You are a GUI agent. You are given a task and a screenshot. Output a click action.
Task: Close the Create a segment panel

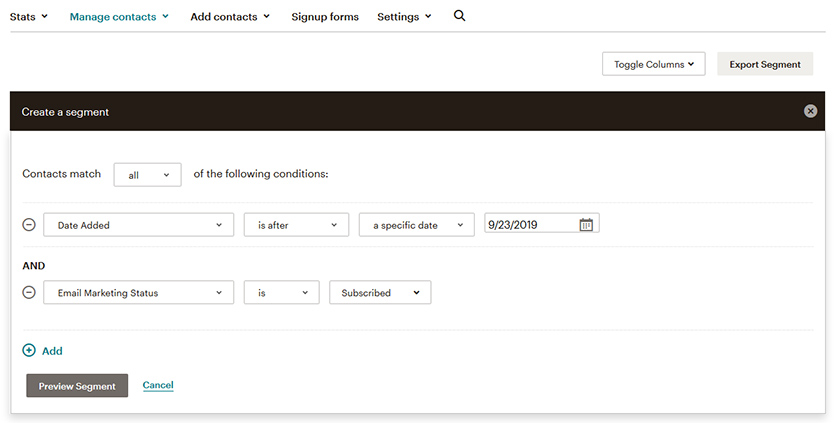click(x=810, y=111)
